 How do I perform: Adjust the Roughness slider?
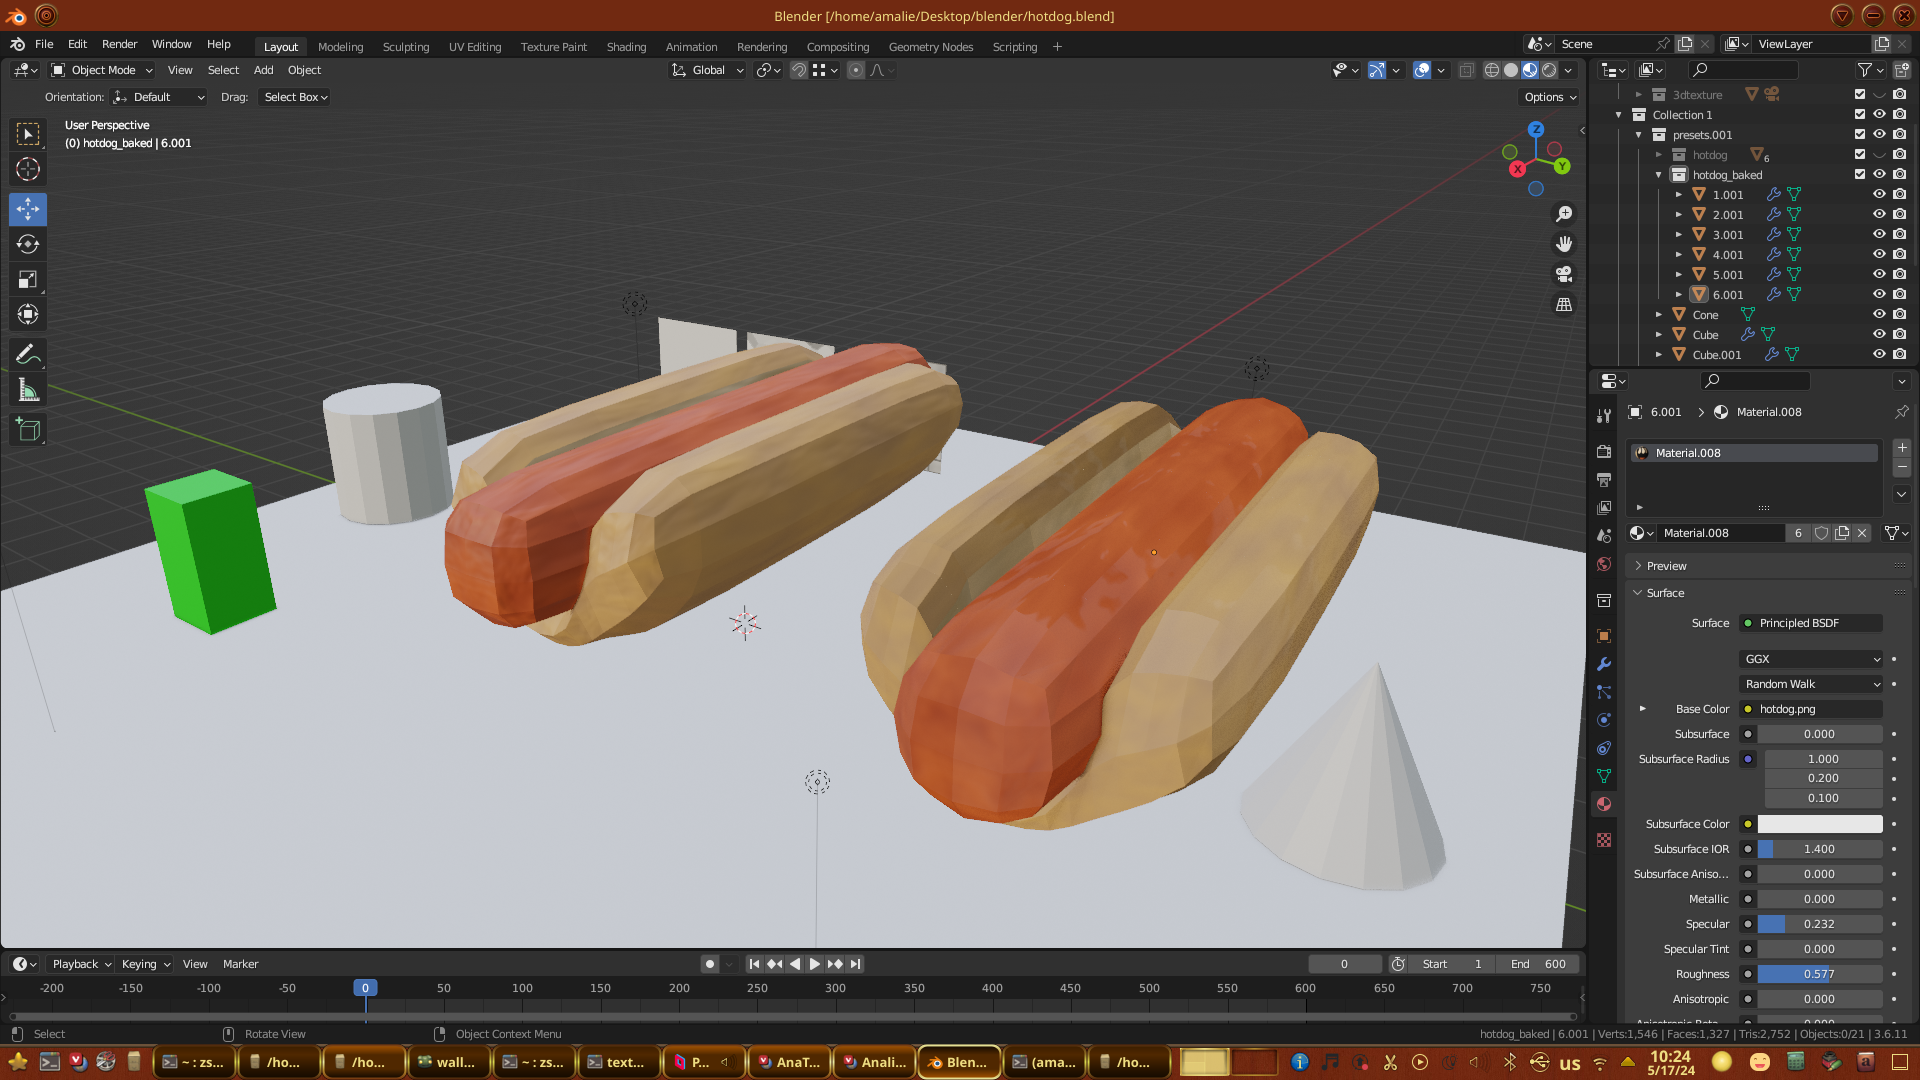1819,974
